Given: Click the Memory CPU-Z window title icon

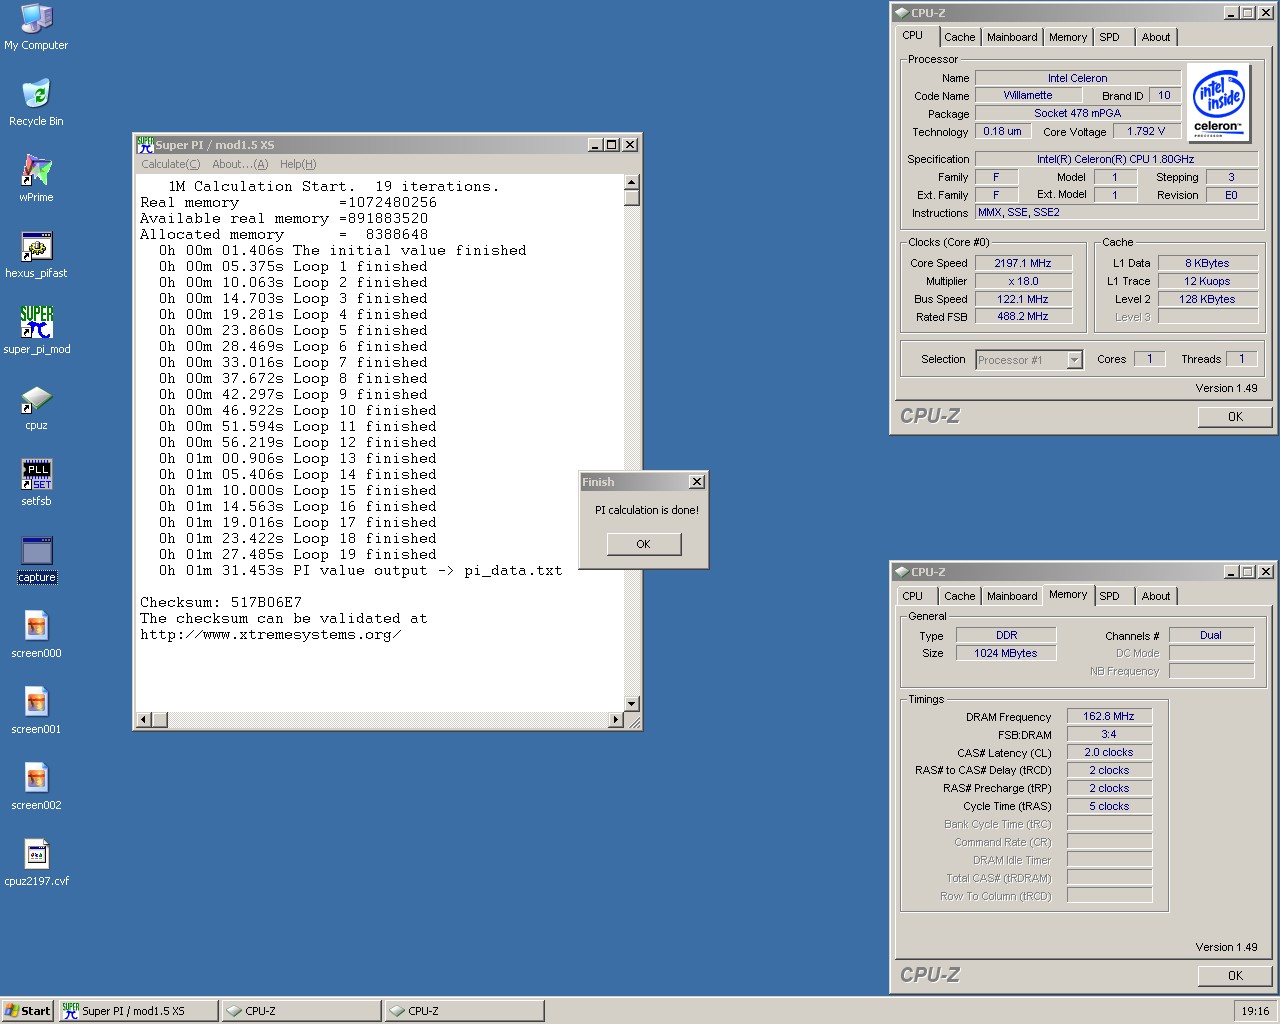Looking at the screenshot, I should click(901, 572).
